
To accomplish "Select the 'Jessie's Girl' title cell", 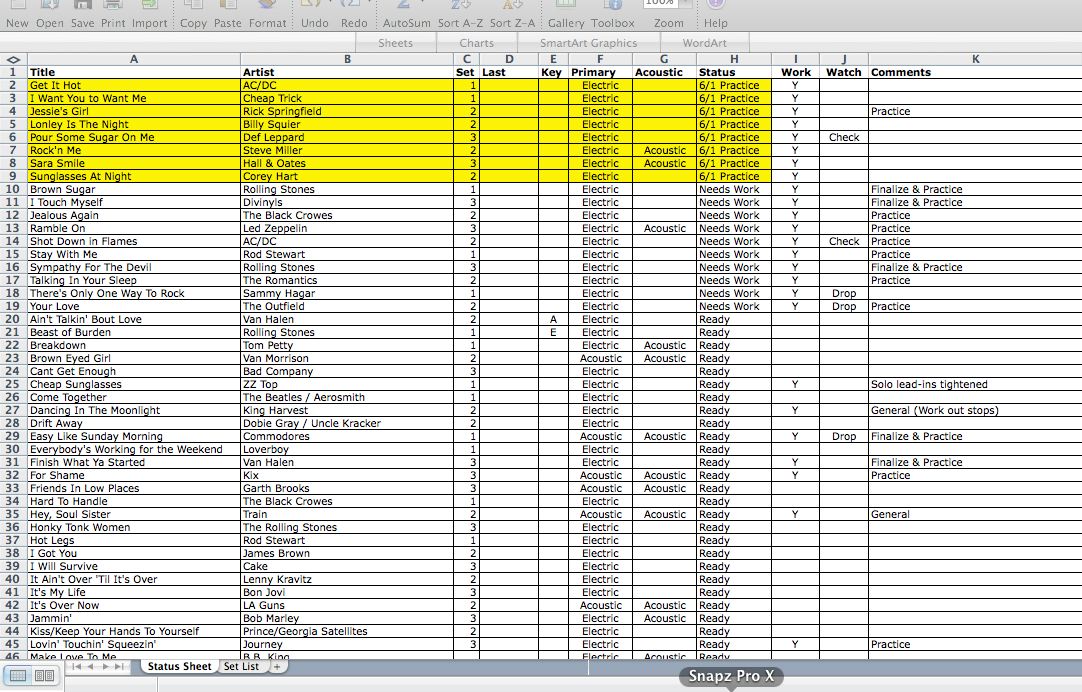I will point(134,111).
